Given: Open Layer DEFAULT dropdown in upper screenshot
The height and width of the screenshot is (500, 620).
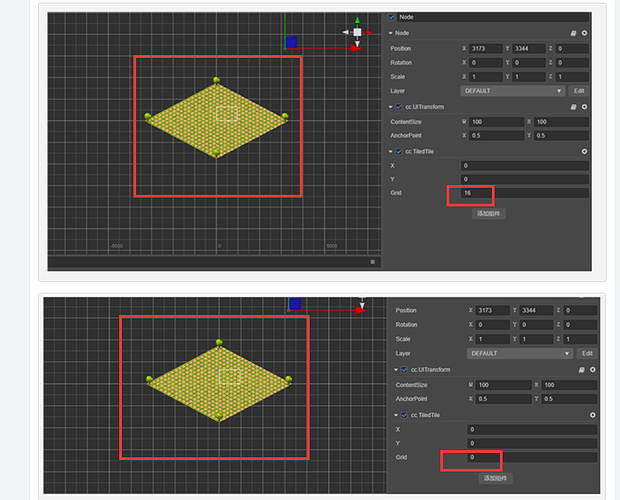Looking at the screenshot, I should tap(512, 91).
